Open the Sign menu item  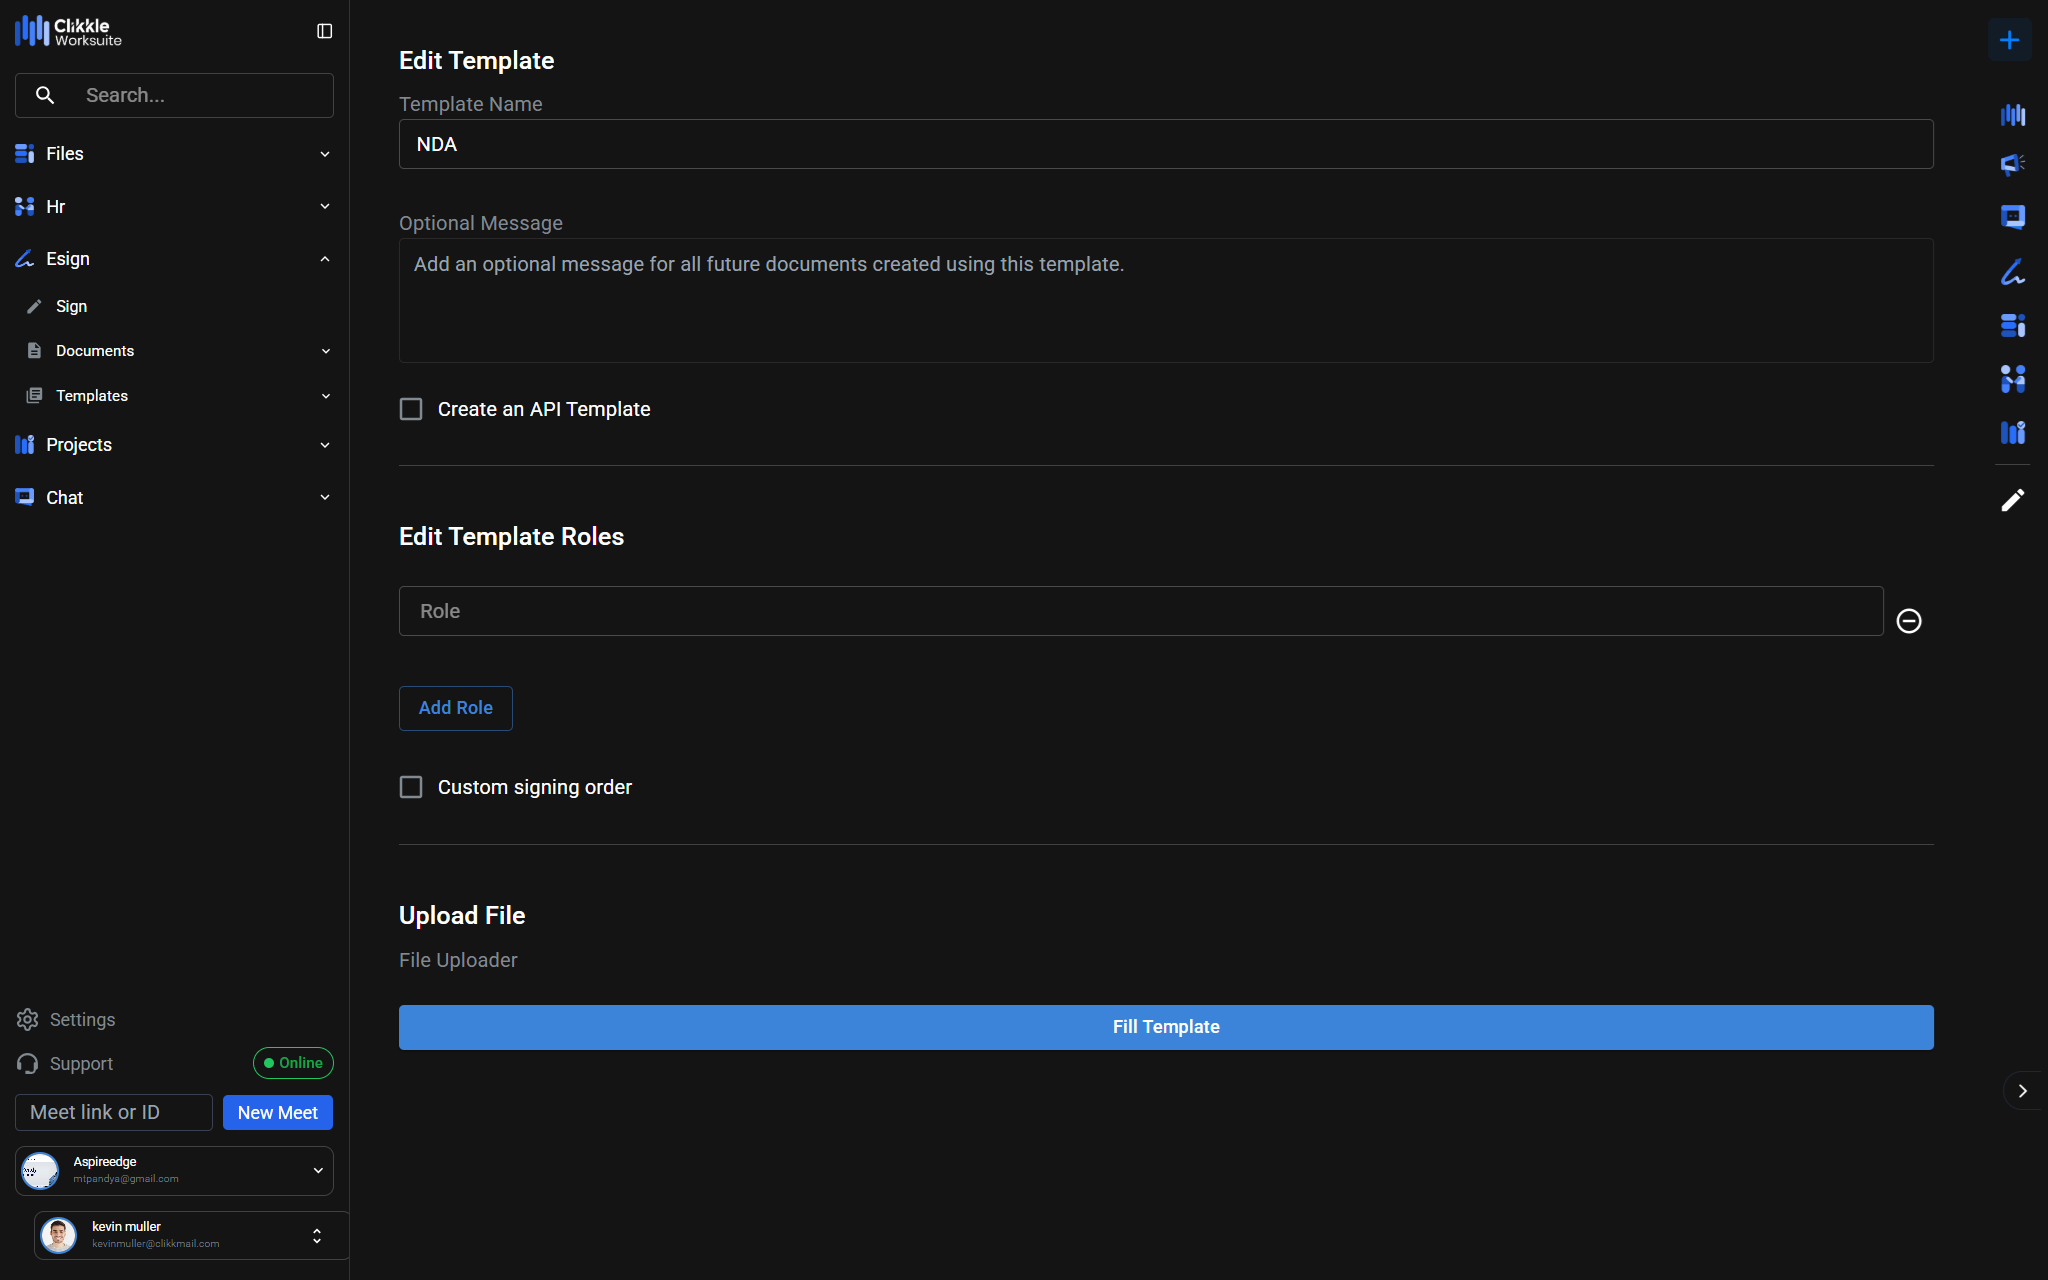tap(71, 306)
